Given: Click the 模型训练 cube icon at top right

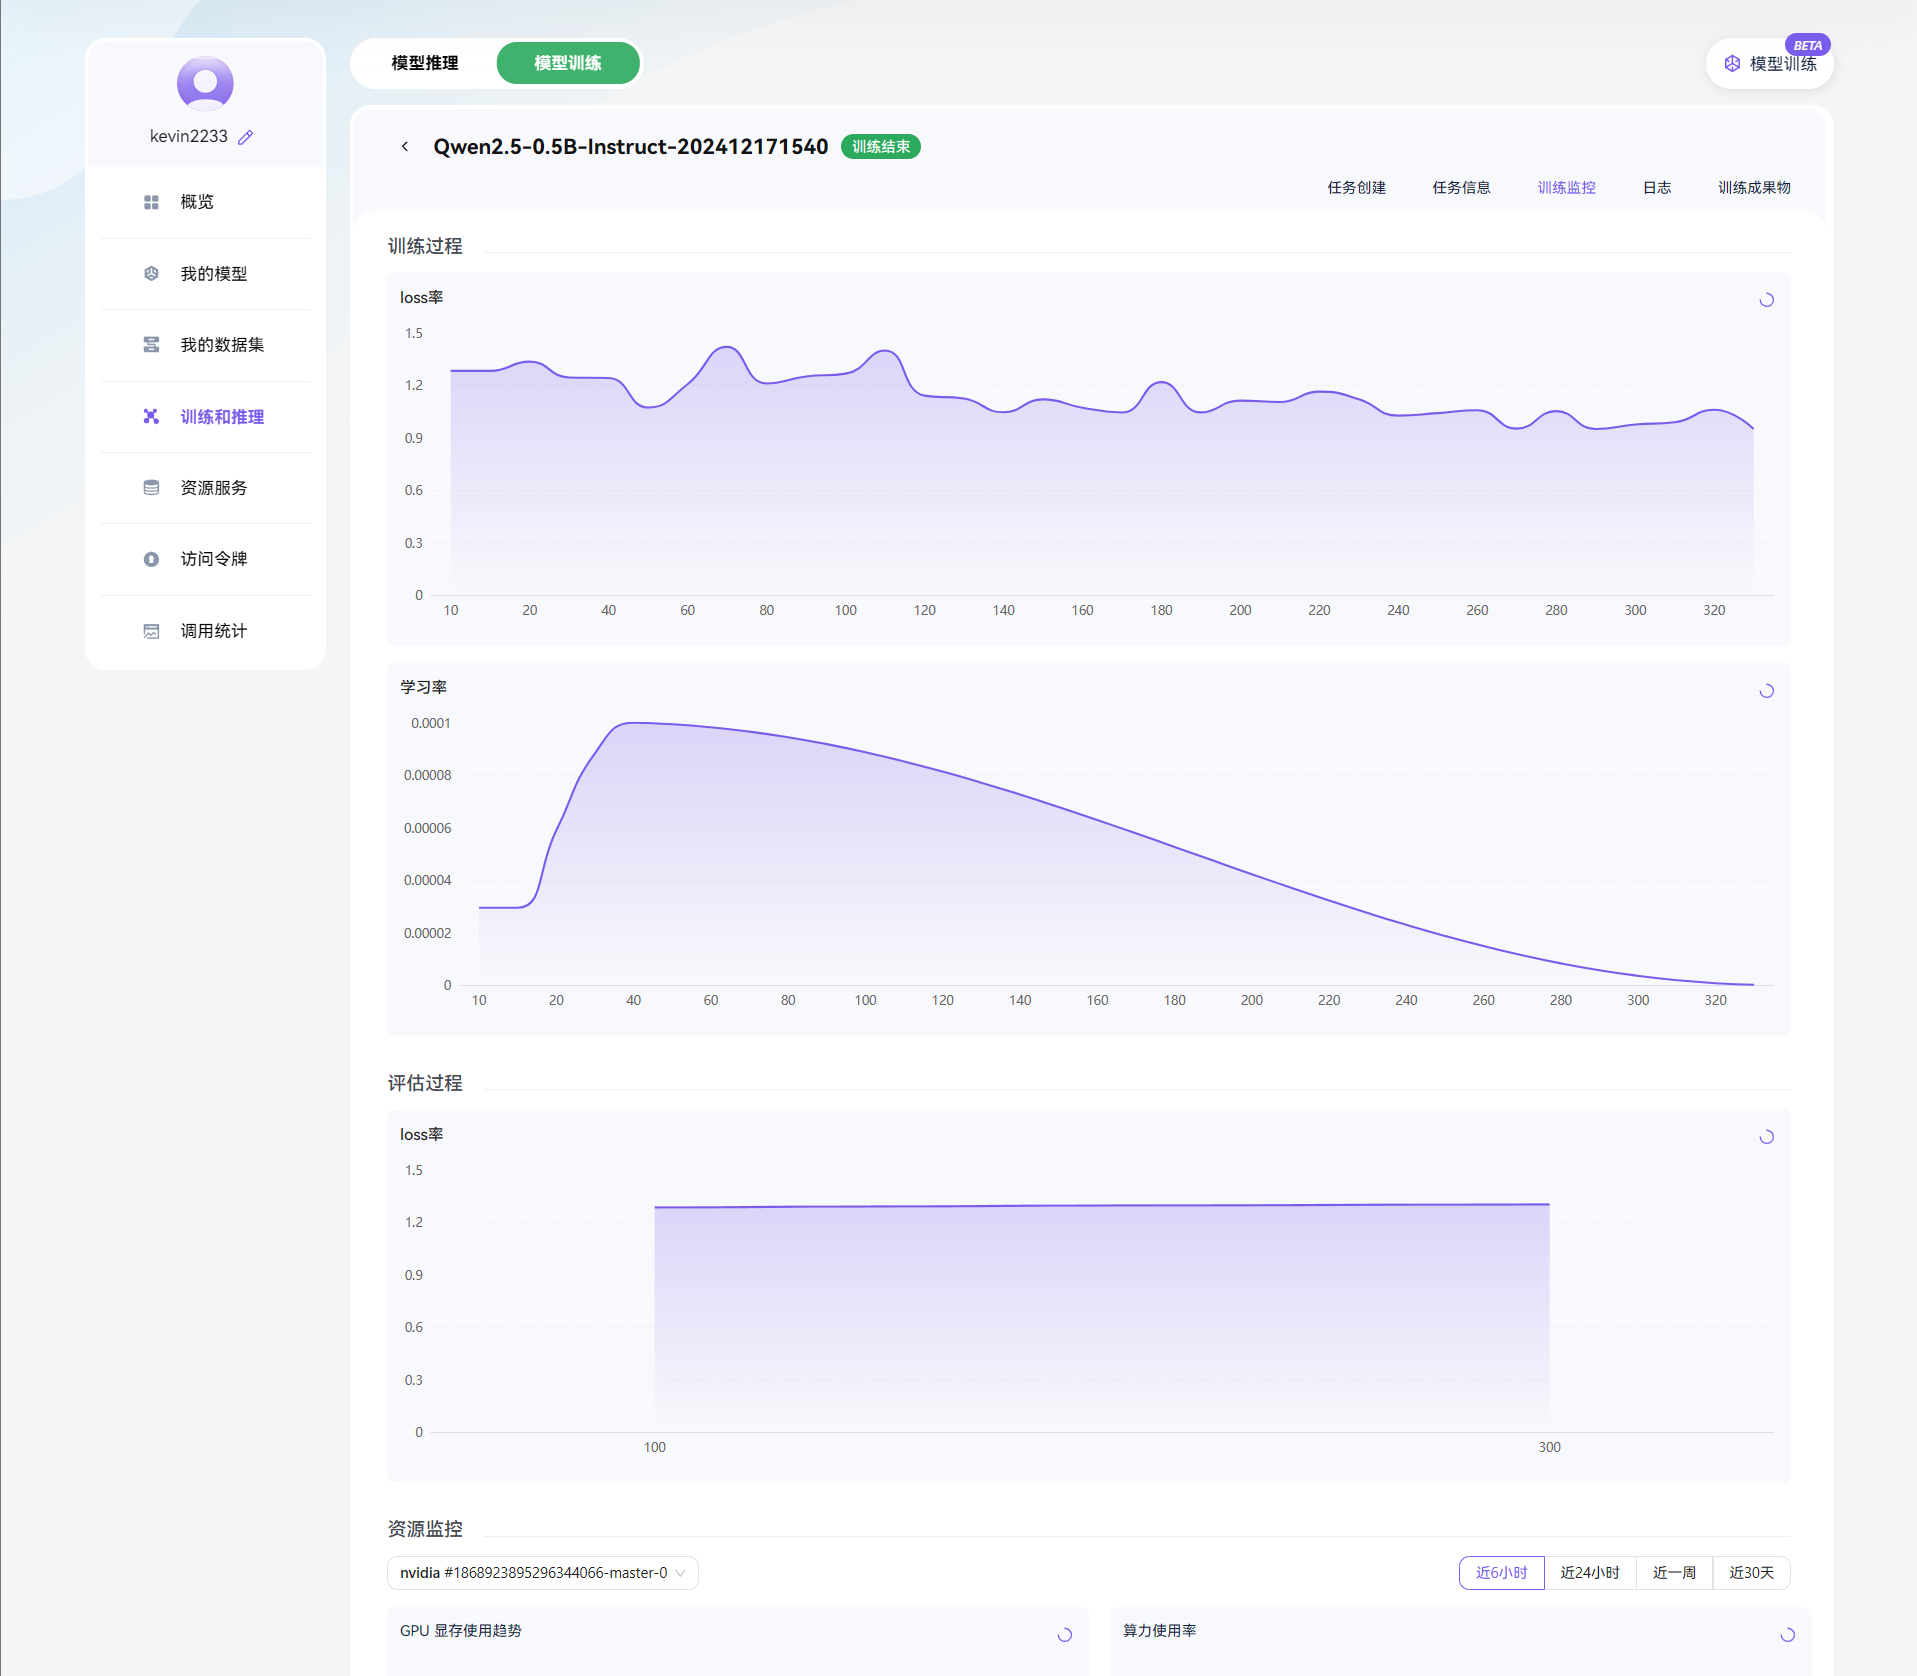Looking at the screenshot, I should [1732, 64].
